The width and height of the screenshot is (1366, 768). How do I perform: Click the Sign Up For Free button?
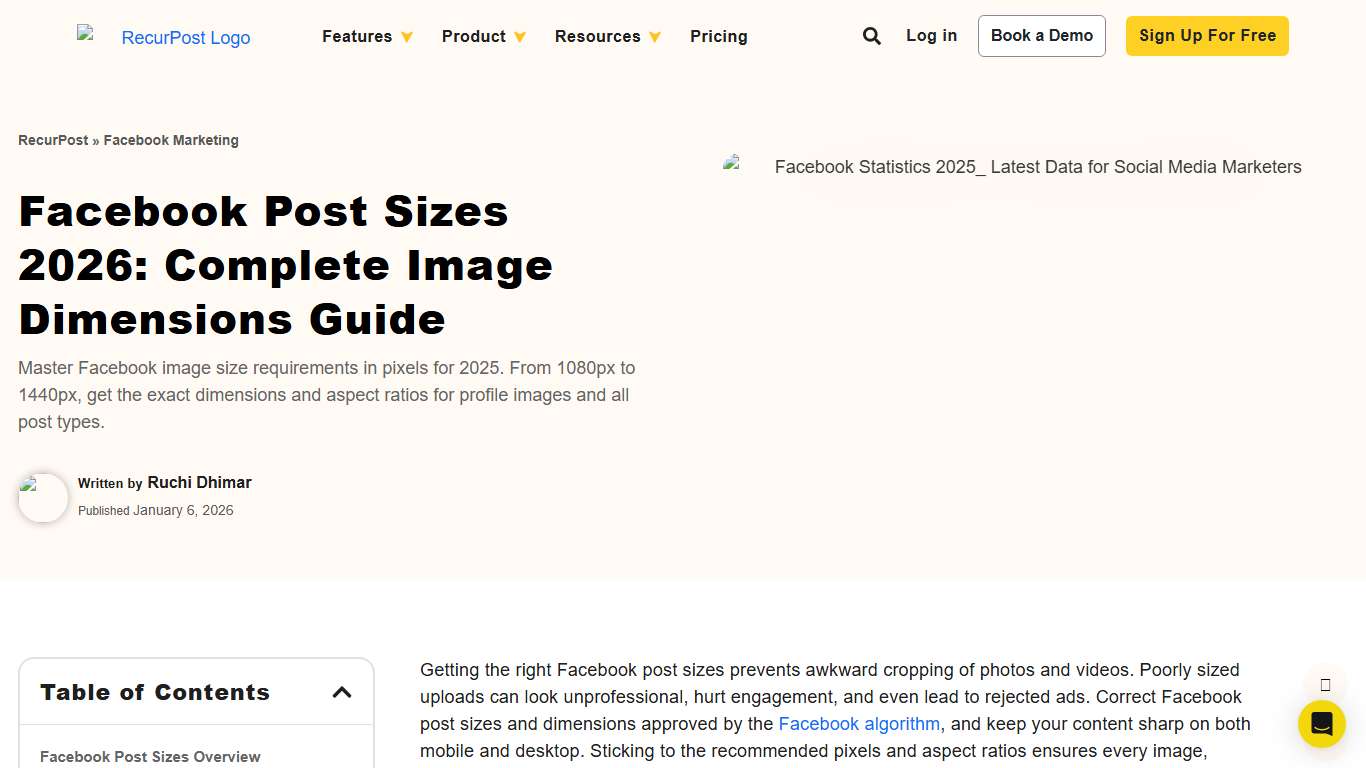[x=1206, y=35]
